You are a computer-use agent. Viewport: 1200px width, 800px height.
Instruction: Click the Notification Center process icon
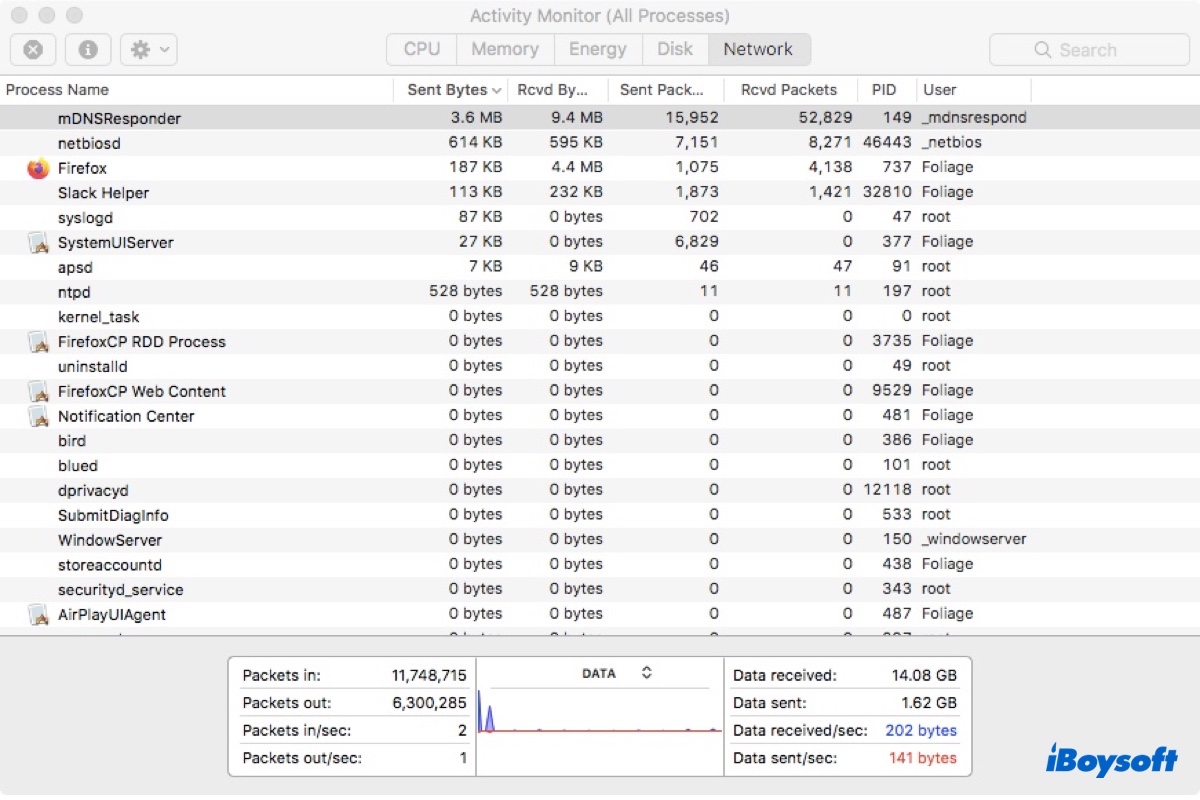click(38, 416)
